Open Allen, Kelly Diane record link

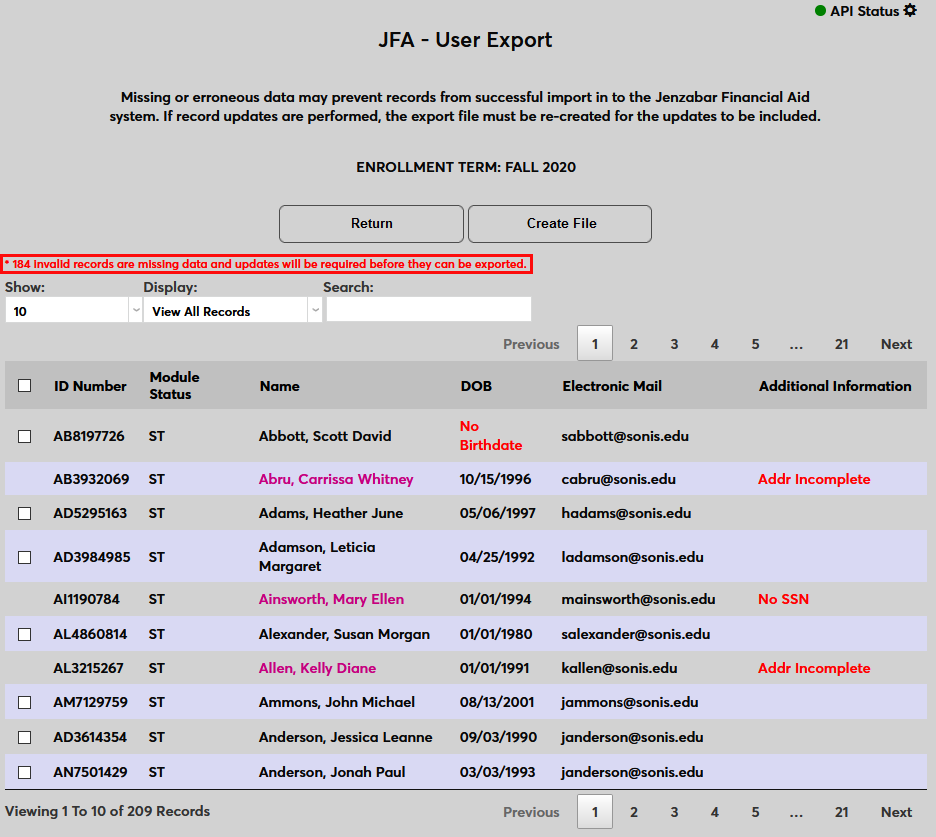click(317, 668)
